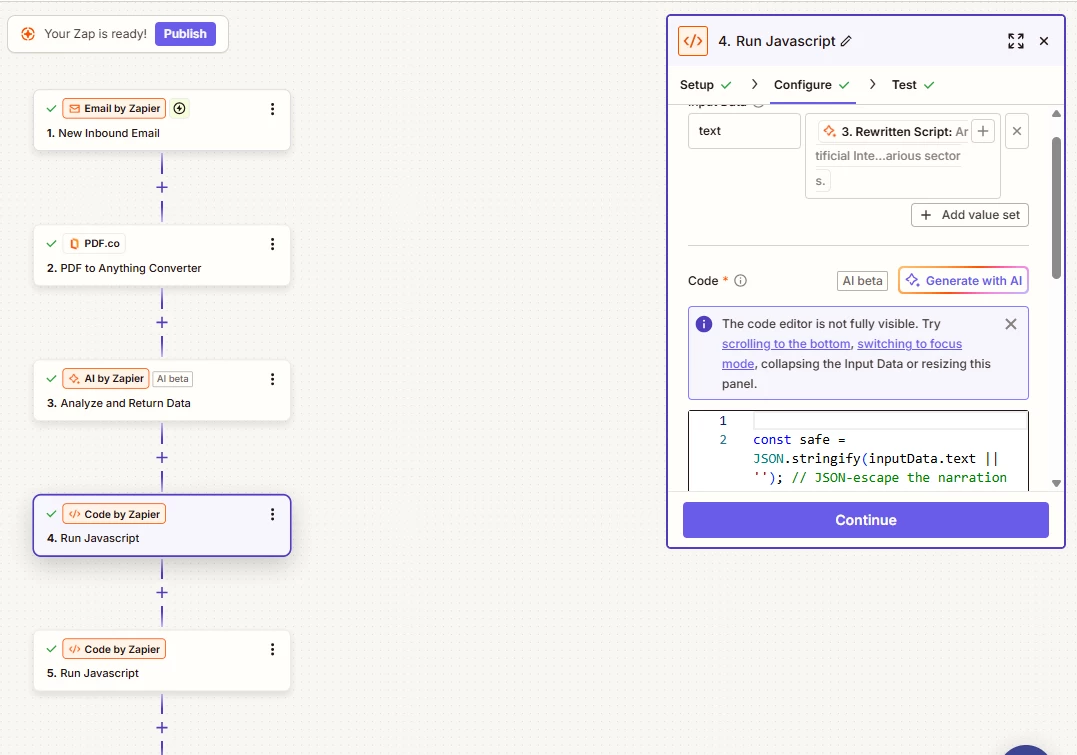Click the Zap status icon beside 'Your Zap is ready!'
Viewport: 1077px width, 755px height.
28,34
